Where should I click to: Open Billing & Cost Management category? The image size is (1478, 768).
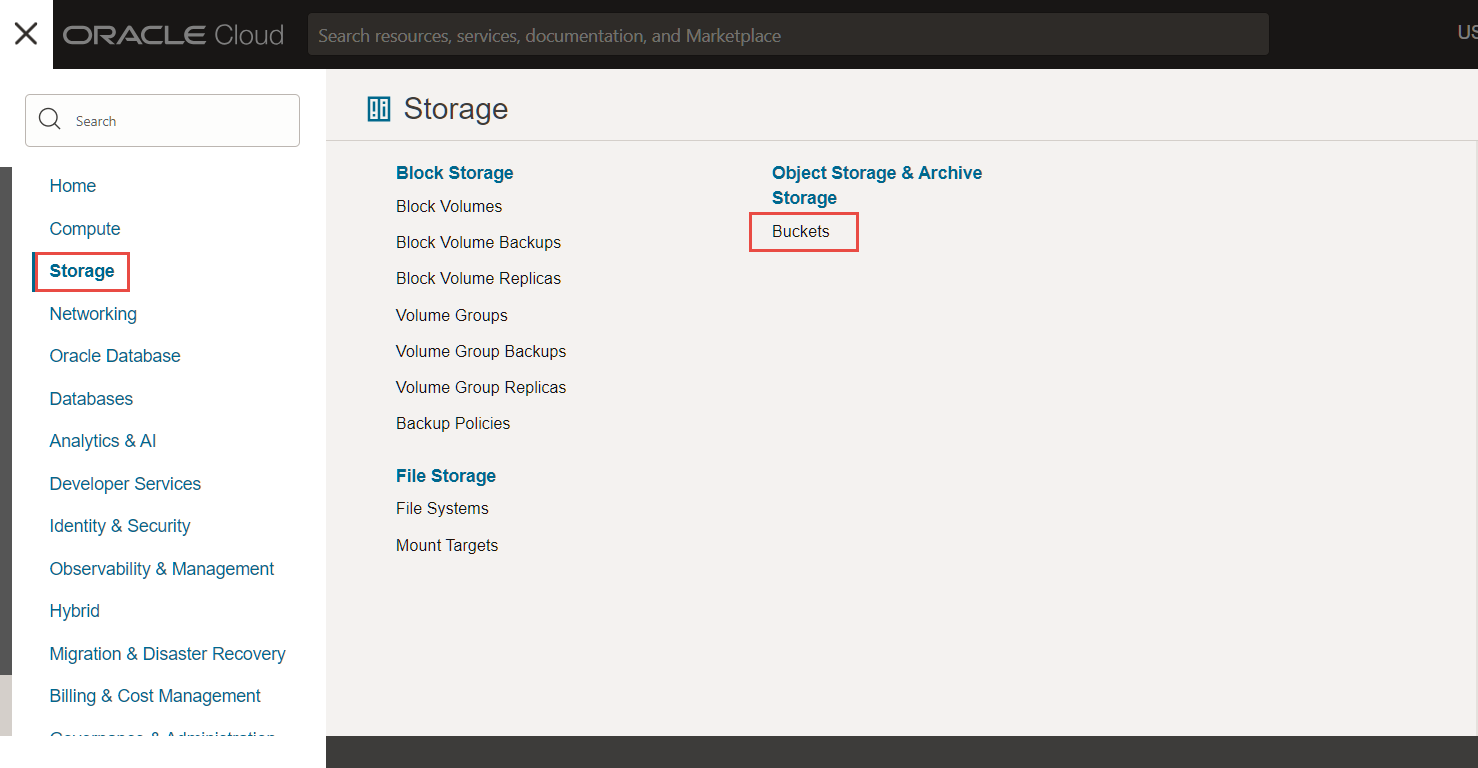pos(155,696)
